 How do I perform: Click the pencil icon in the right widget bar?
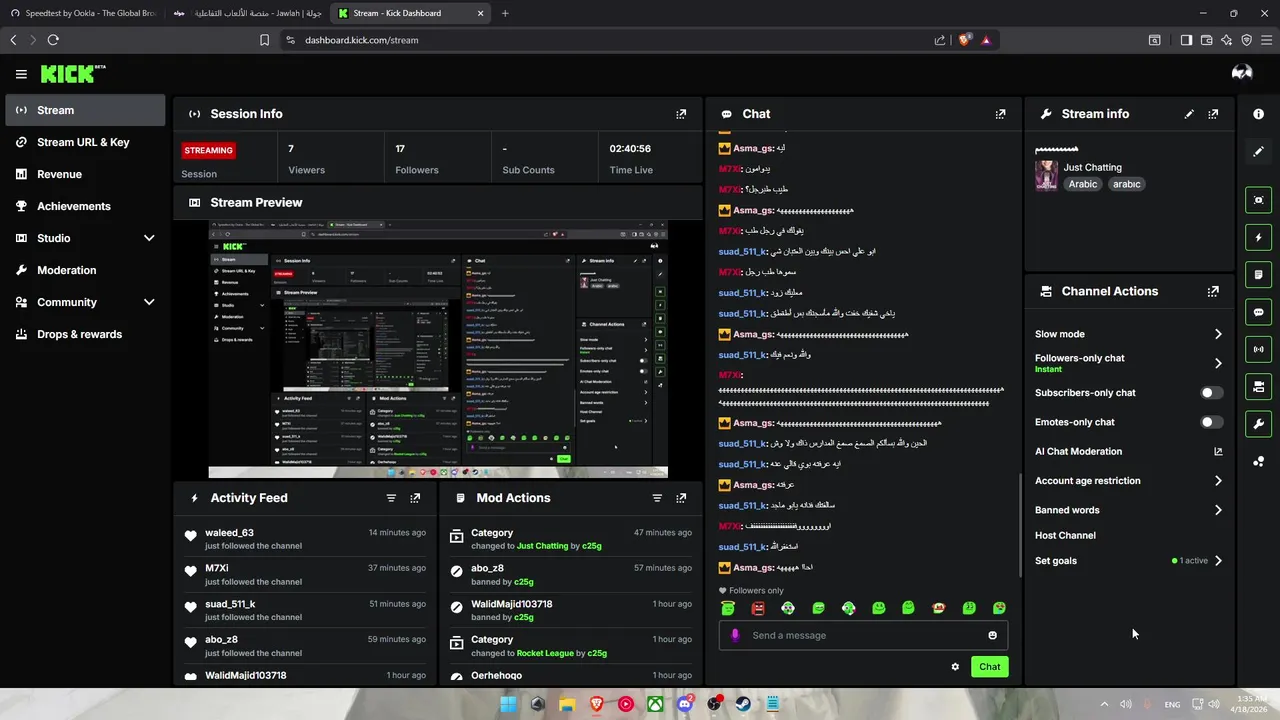1258,151
